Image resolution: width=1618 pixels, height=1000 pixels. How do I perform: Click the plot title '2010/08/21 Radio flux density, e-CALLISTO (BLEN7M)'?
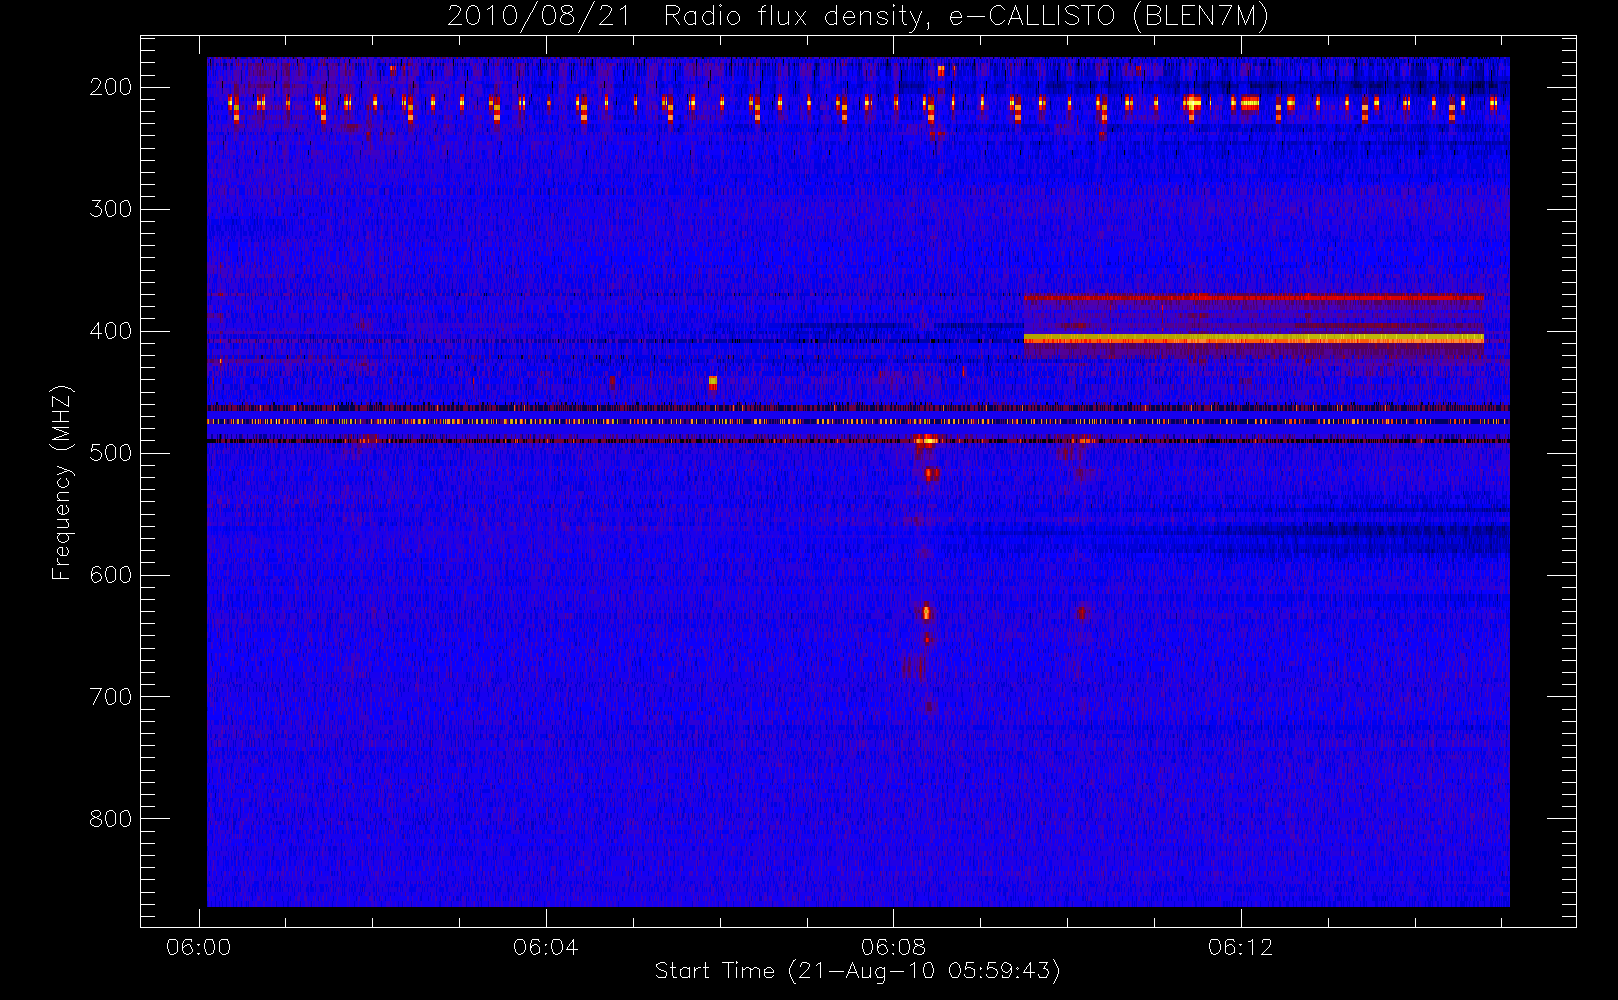point(858,16)
